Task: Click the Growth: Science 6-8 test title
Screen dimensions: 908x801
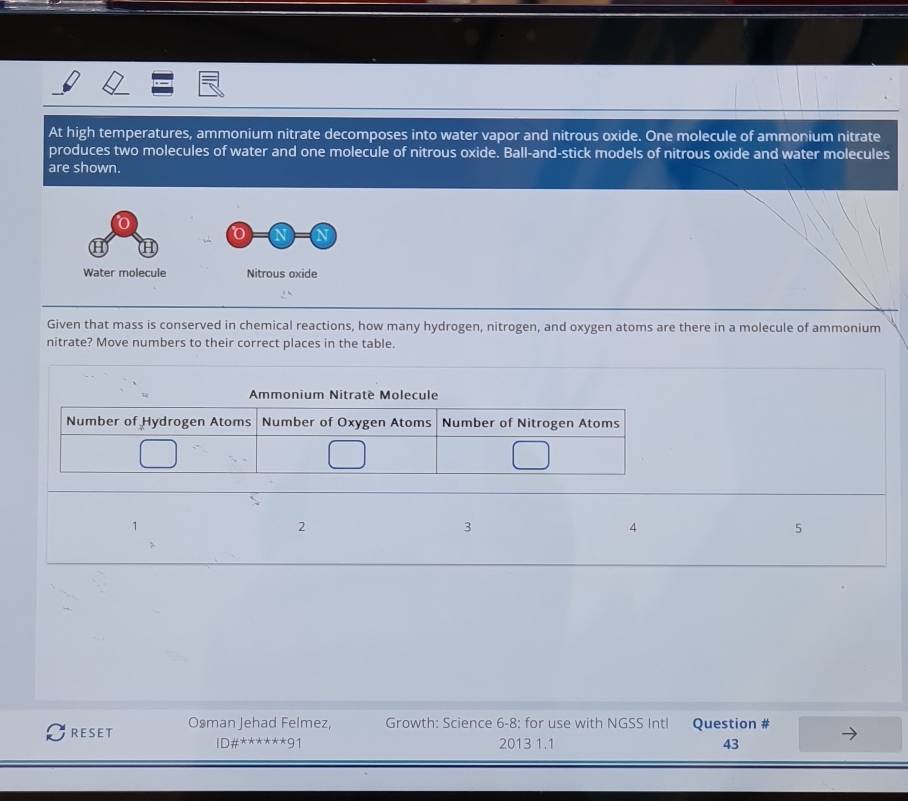Action: point(526,723)
